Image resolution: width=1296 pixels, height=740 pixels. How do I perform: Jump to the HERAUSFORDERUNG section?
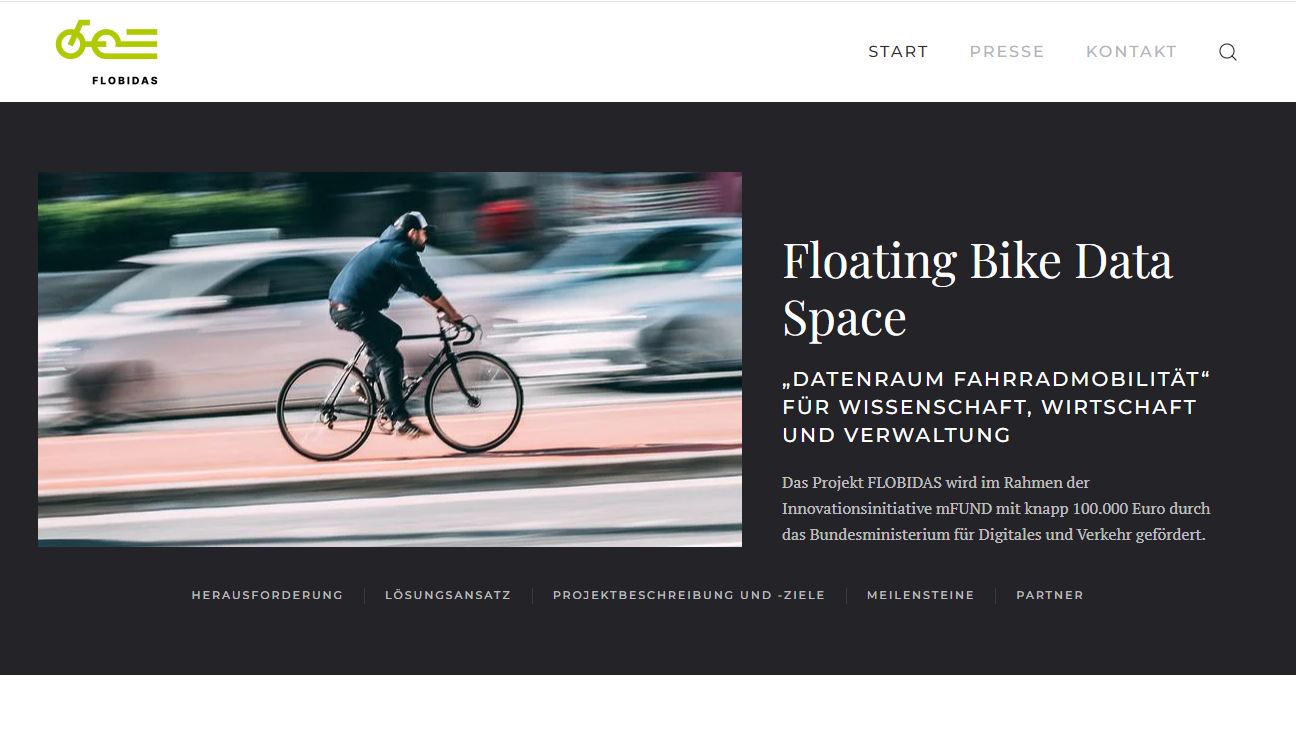tap(267, 595)
